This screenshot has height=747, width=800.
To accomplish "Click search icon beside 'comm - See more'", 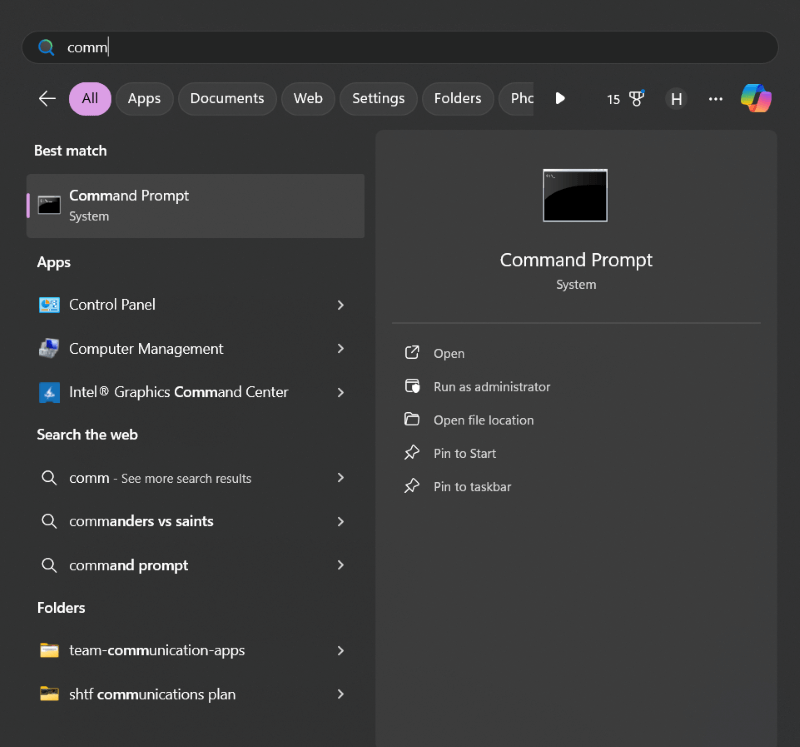I will (49, 478).
